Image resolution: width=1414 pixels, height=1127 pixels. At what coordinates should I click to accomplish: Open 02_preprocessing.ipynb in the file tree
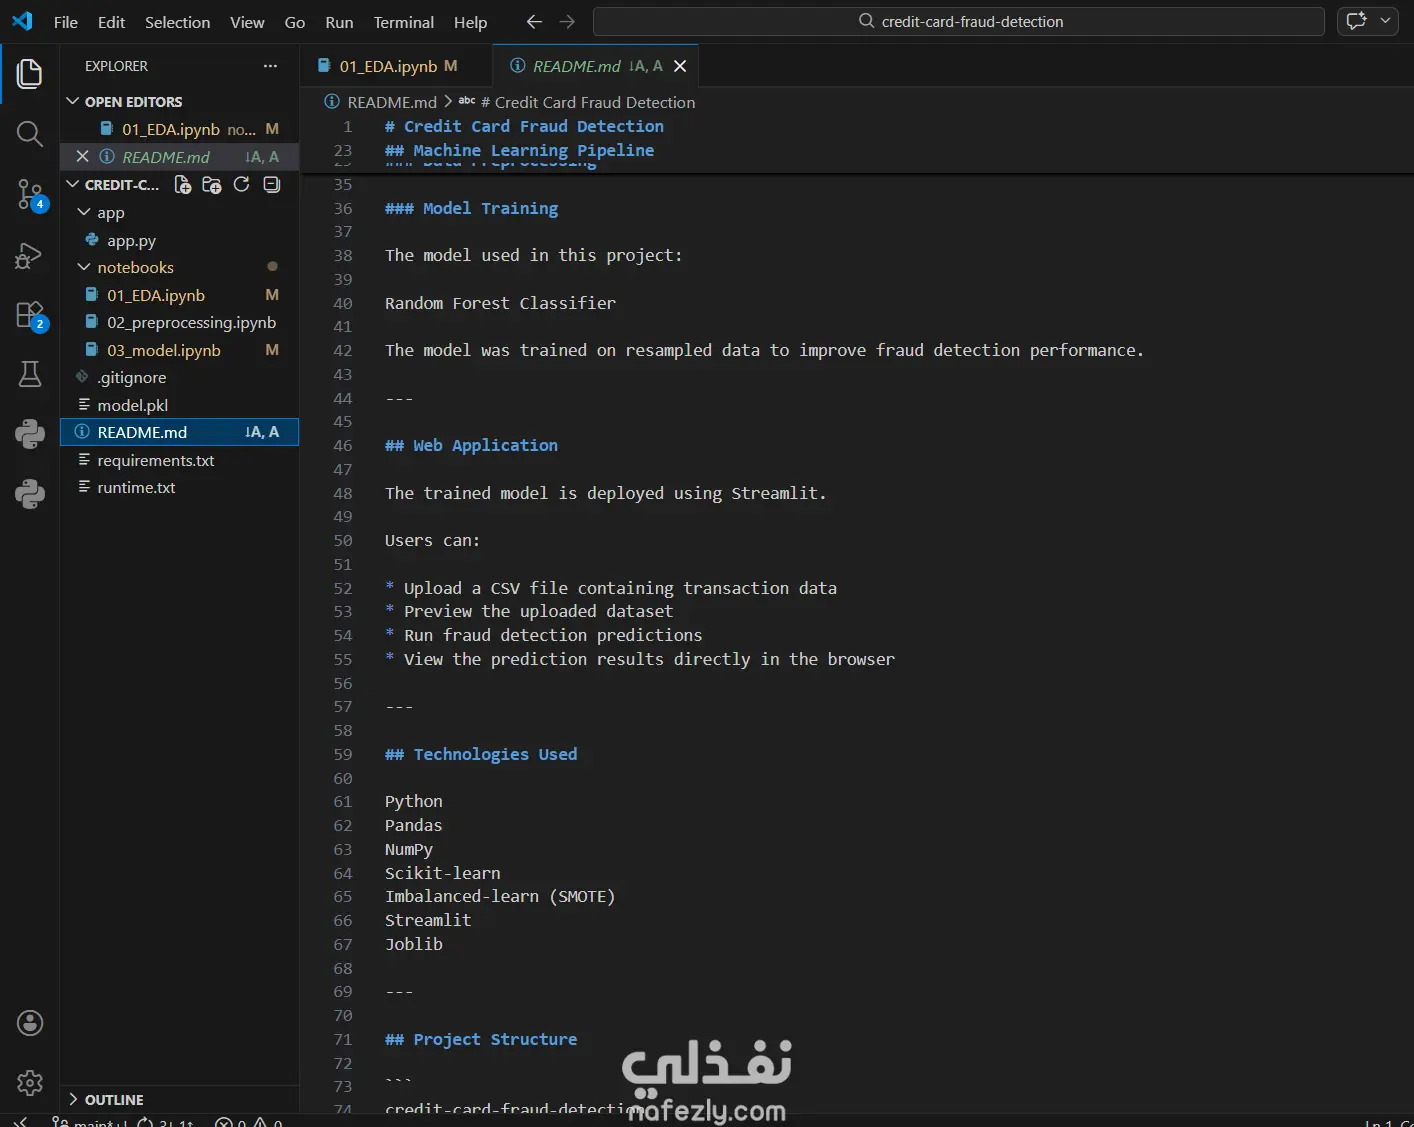[x=180, y=323]
